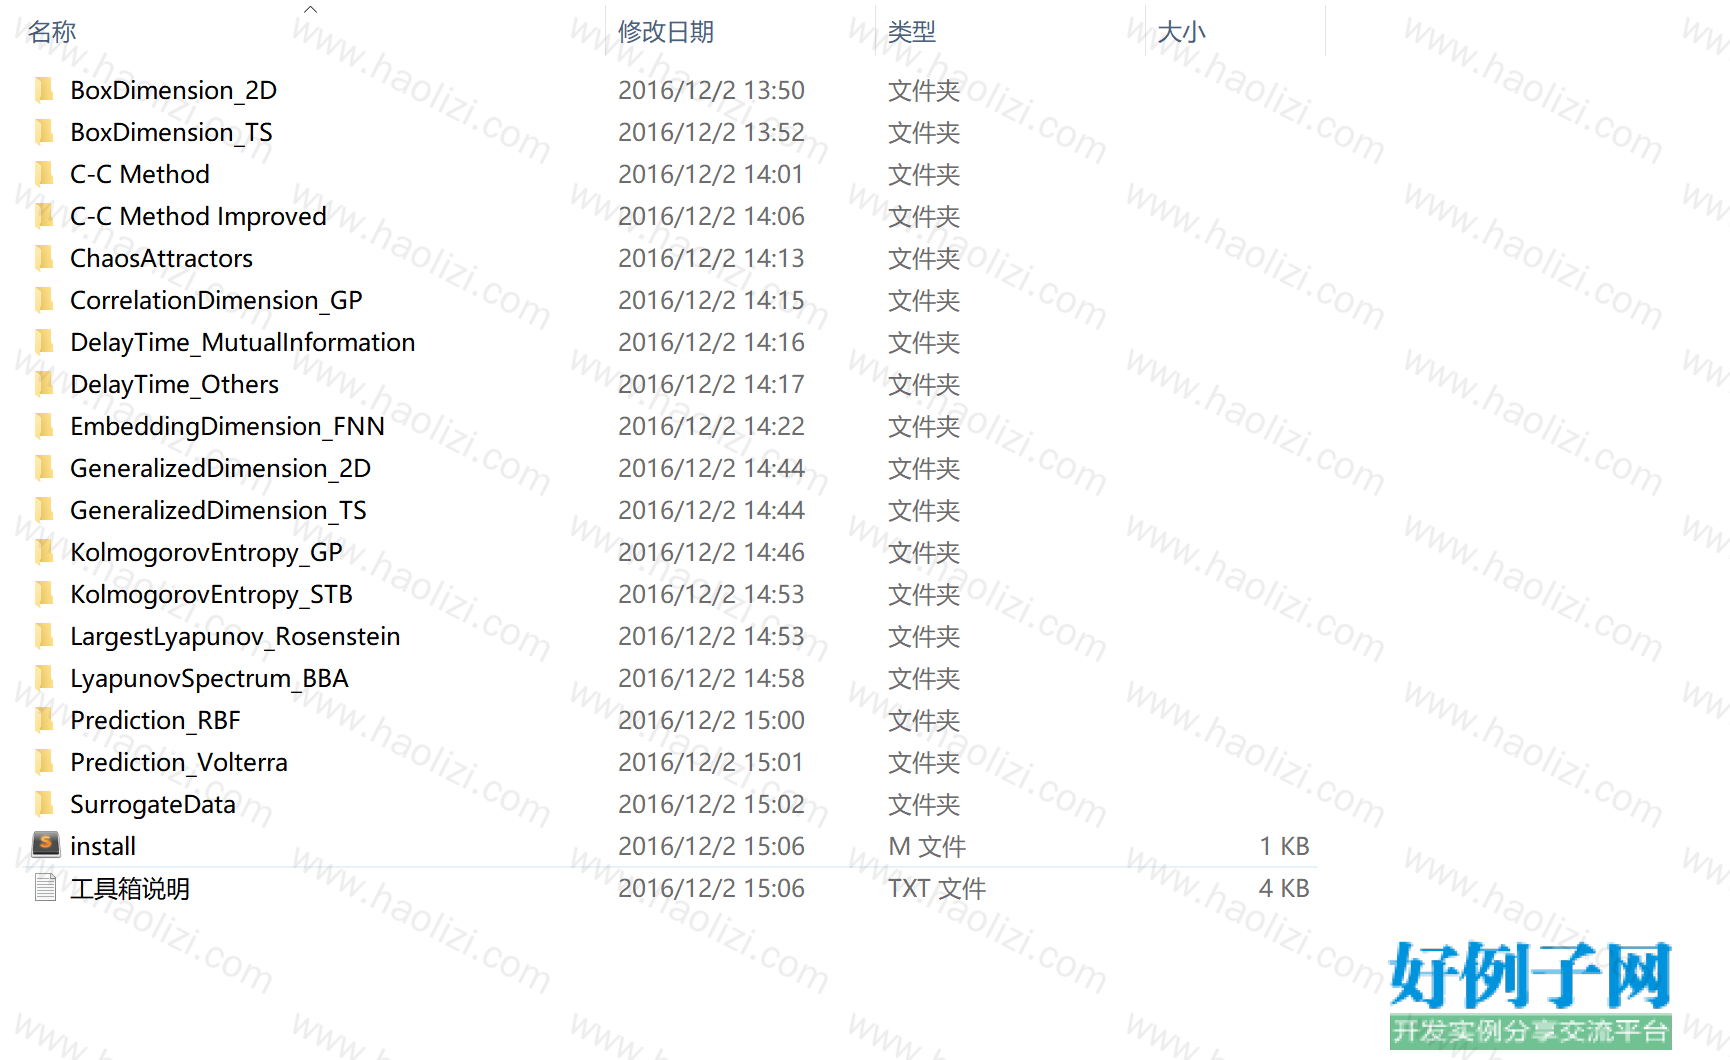This screenshot has width=1730, height=1060.
Task: Select the SurrogateData folder name
Action: coord(153,805)
